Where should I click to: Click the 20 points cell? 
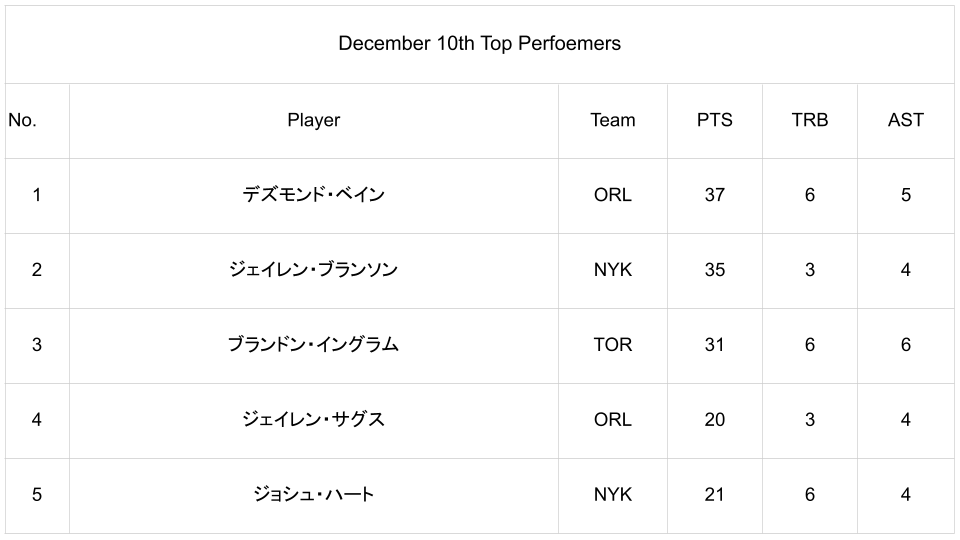(714, 420)
